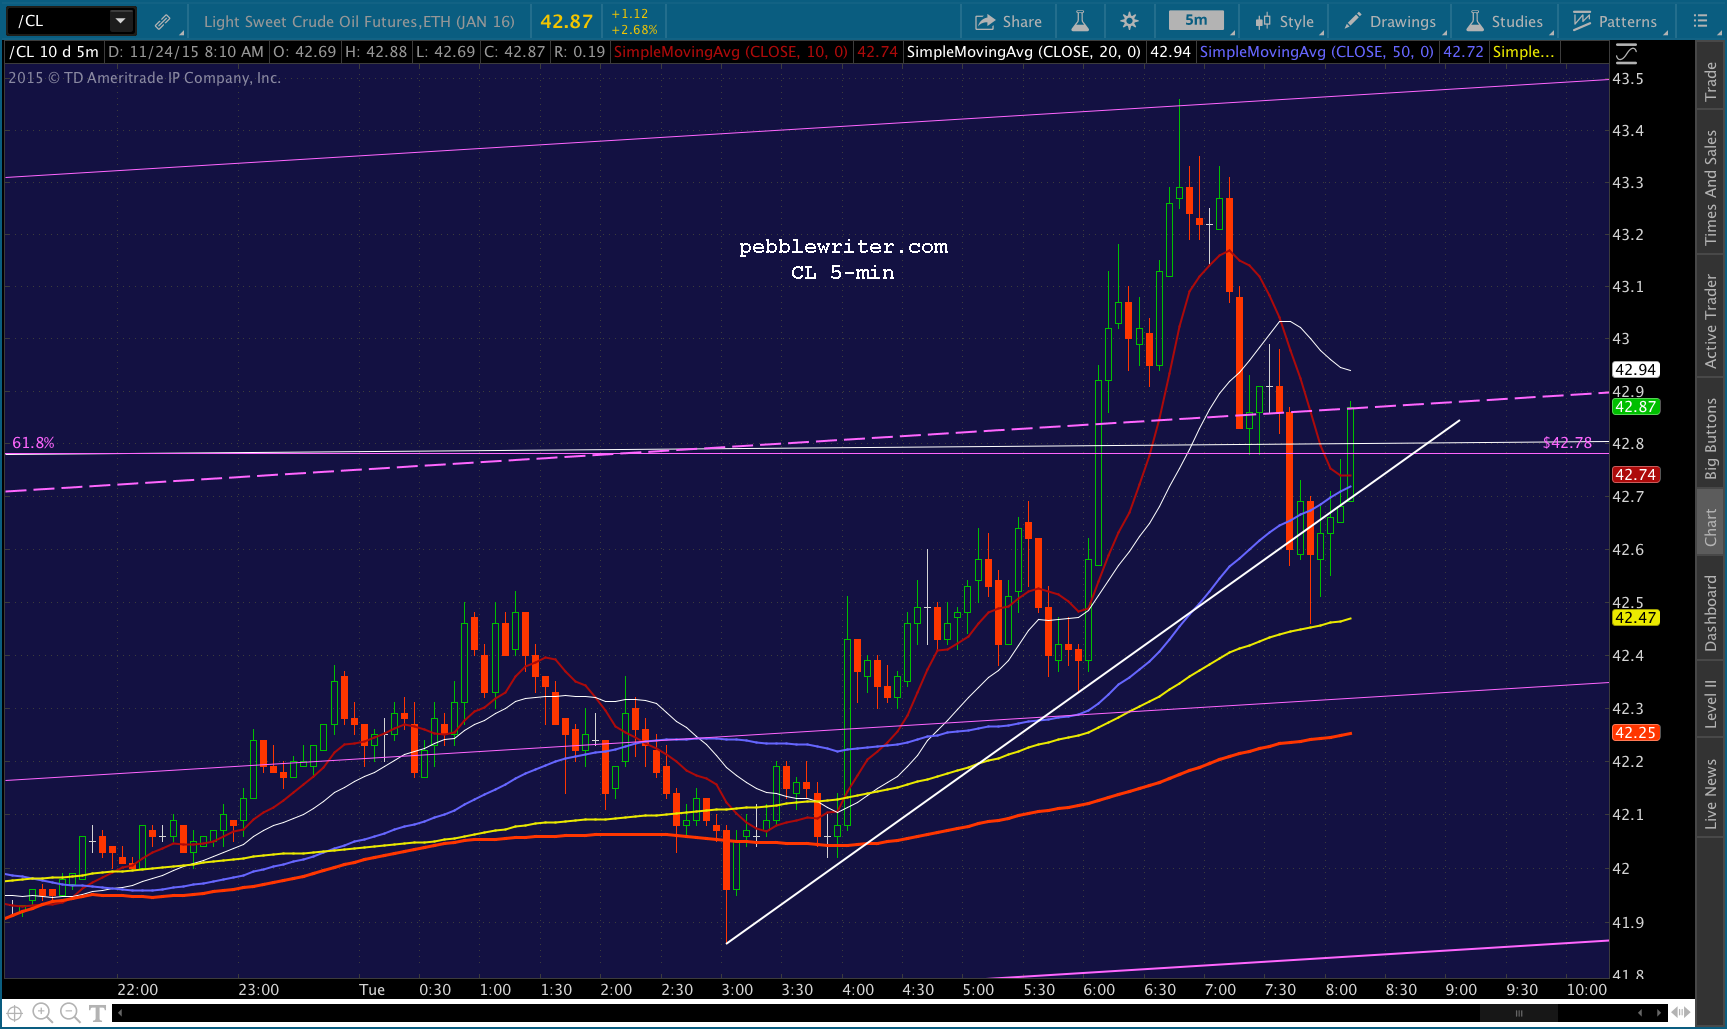The image size is (1727, 1029).
Task: Open the Patterns dropdown
Action: click(1615, 21)
